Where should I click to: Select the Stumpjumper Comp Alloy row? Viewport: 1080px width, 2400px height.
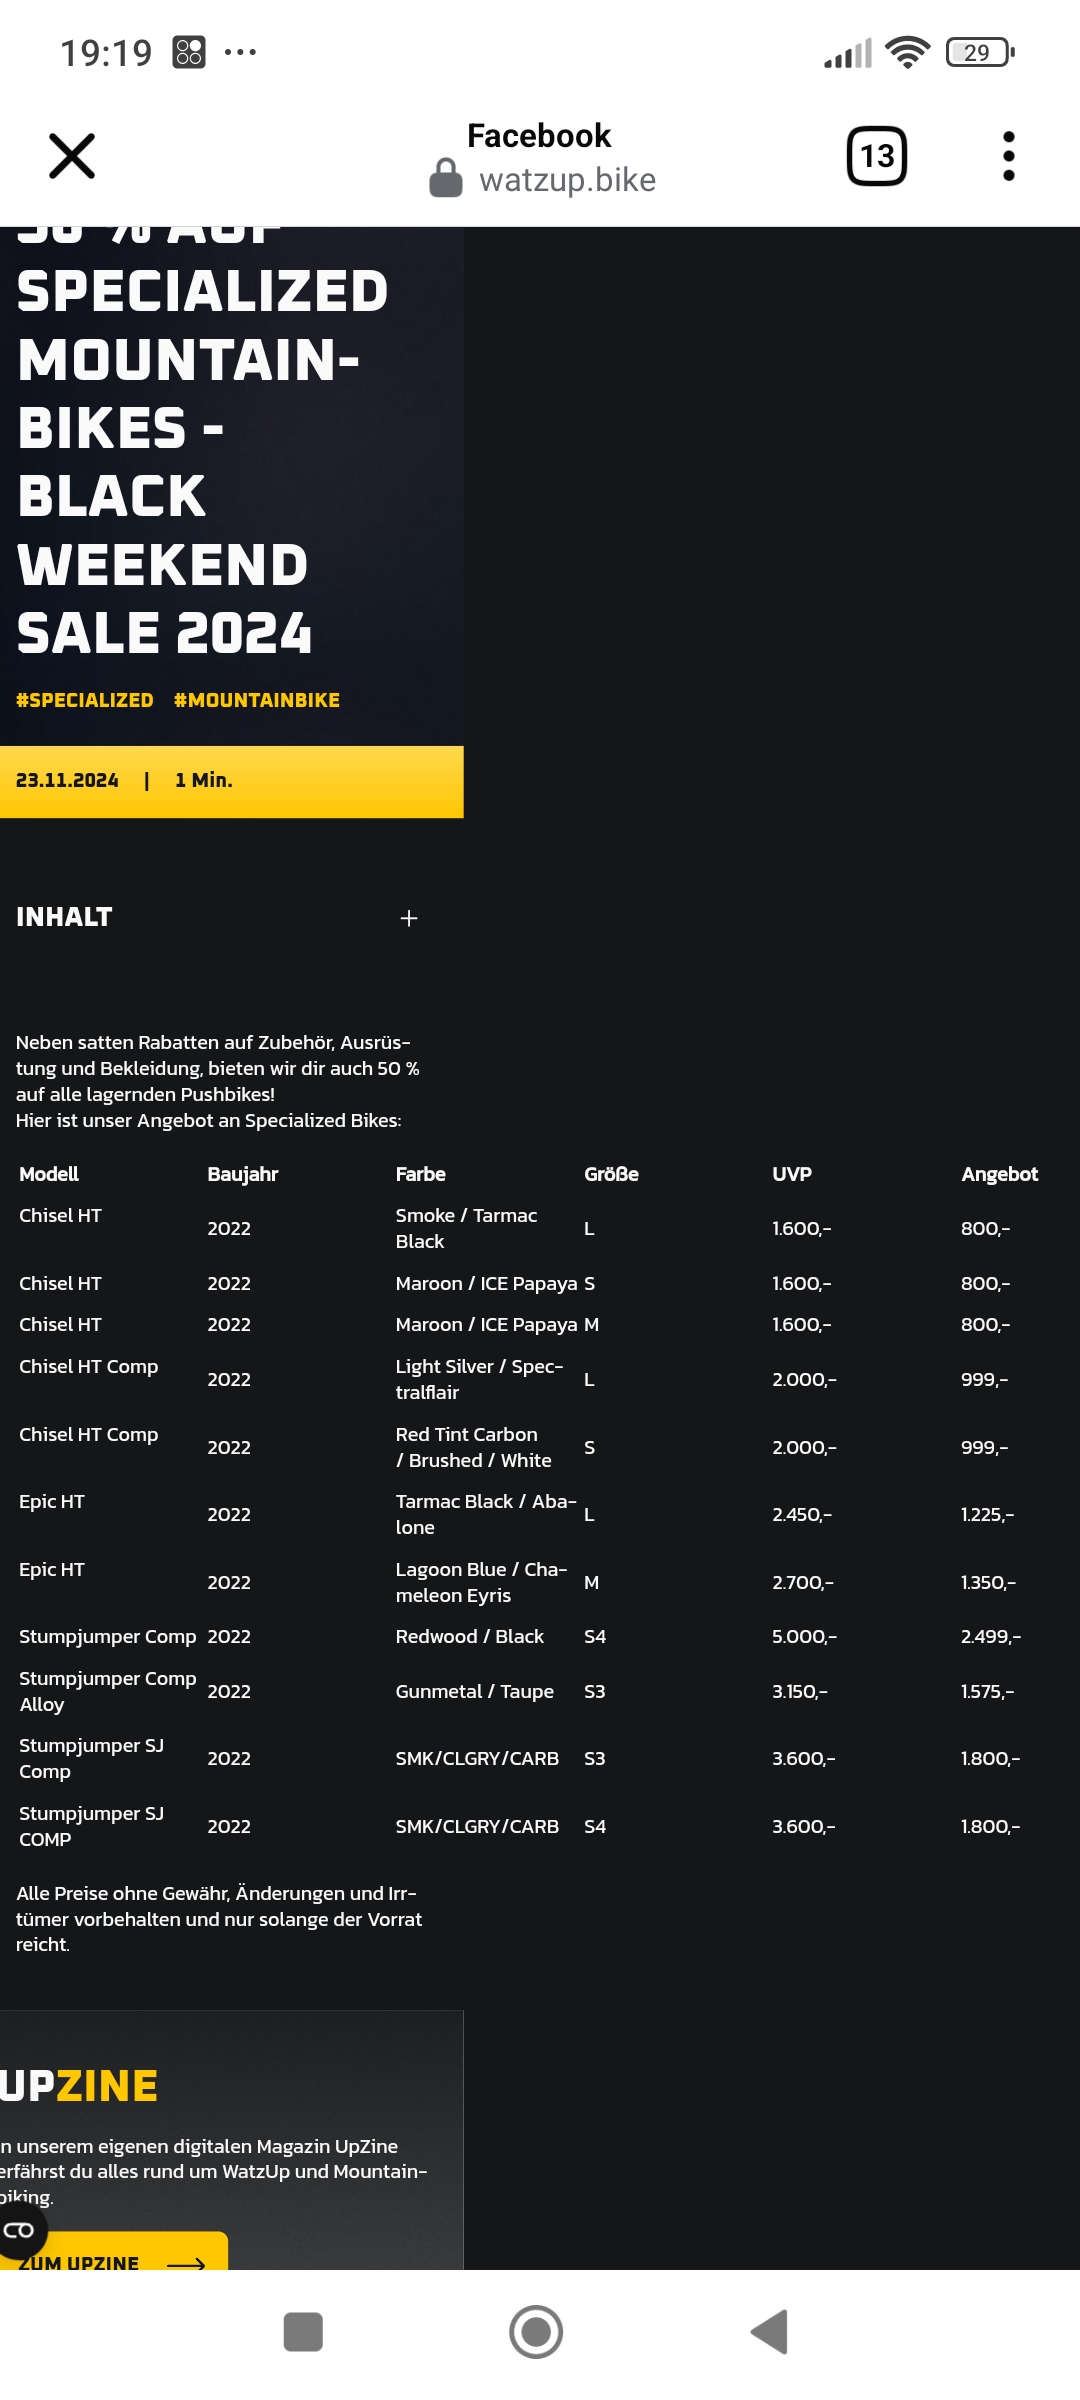(108, 1691)
